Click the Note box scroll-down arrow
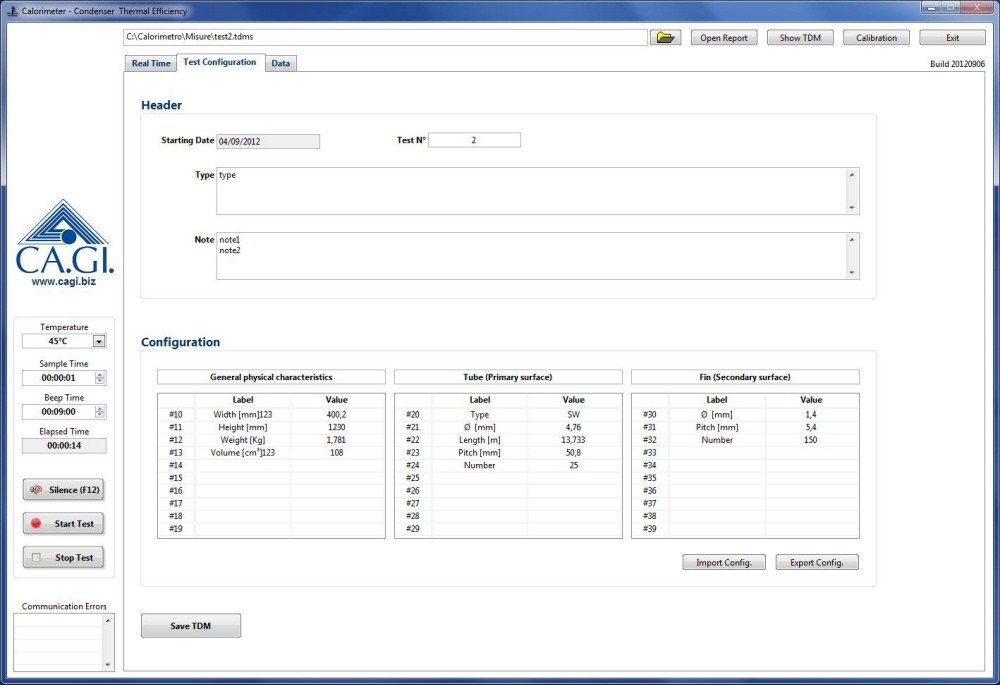The image size is (1000, 685). (852, 273)
